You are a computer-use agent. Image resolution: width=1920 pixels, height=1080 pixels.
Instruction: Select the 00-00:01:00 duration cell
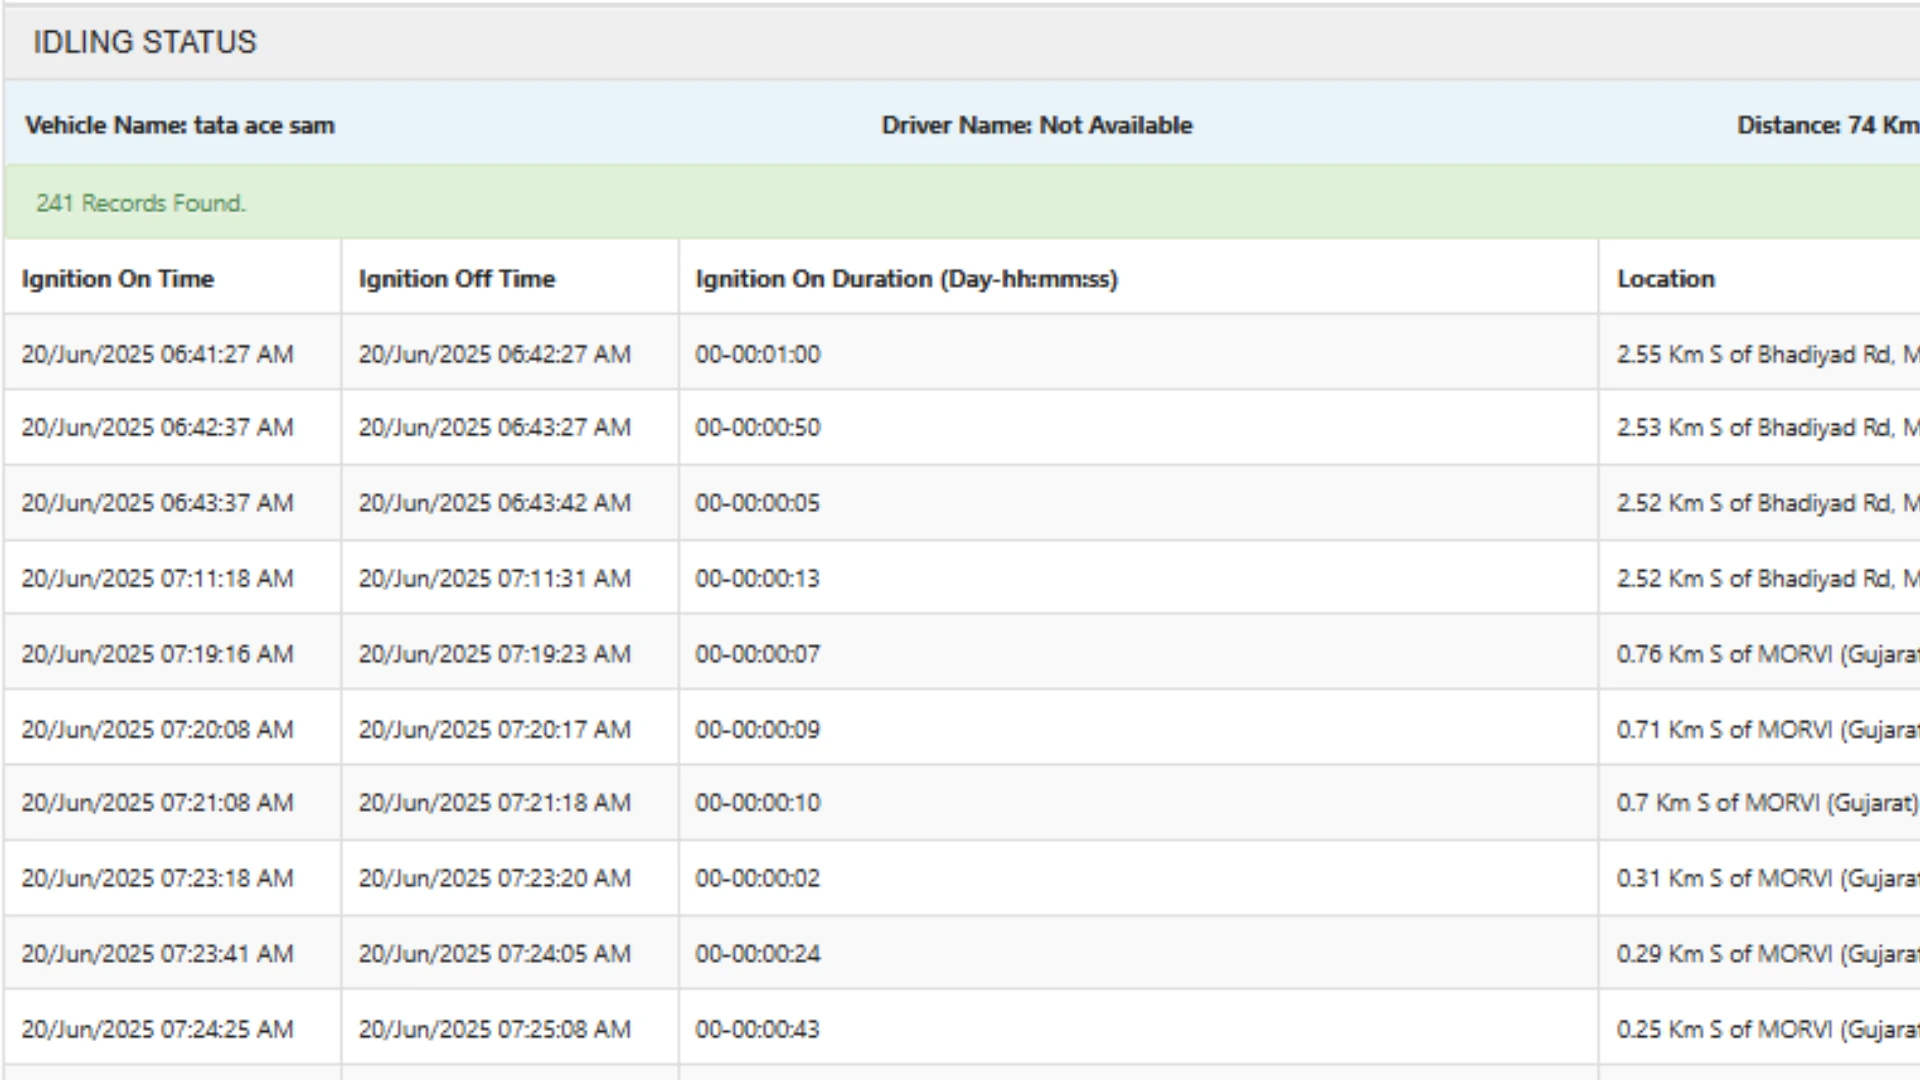[758, 355]
